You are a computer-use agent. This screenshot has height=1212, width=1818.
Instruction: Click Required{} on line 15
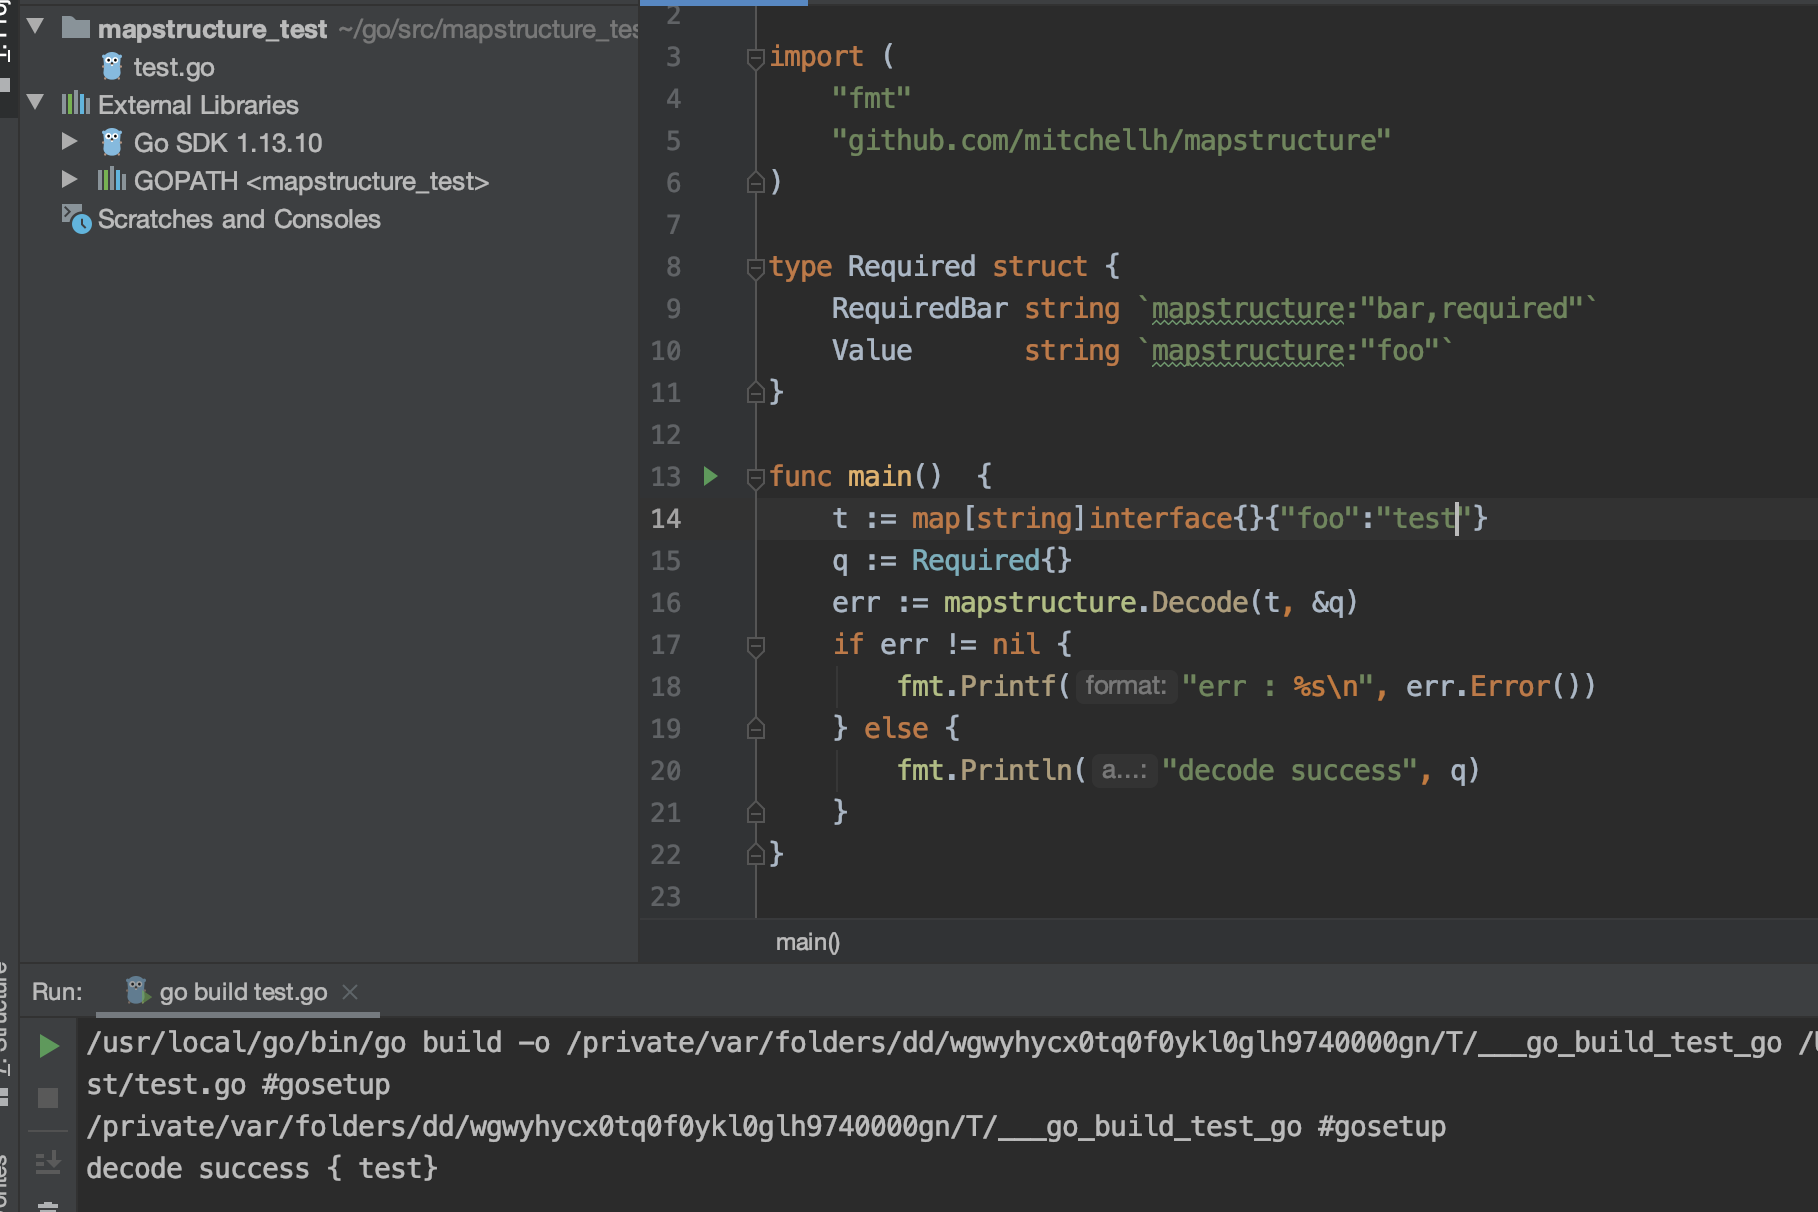(x=991, y=560)
